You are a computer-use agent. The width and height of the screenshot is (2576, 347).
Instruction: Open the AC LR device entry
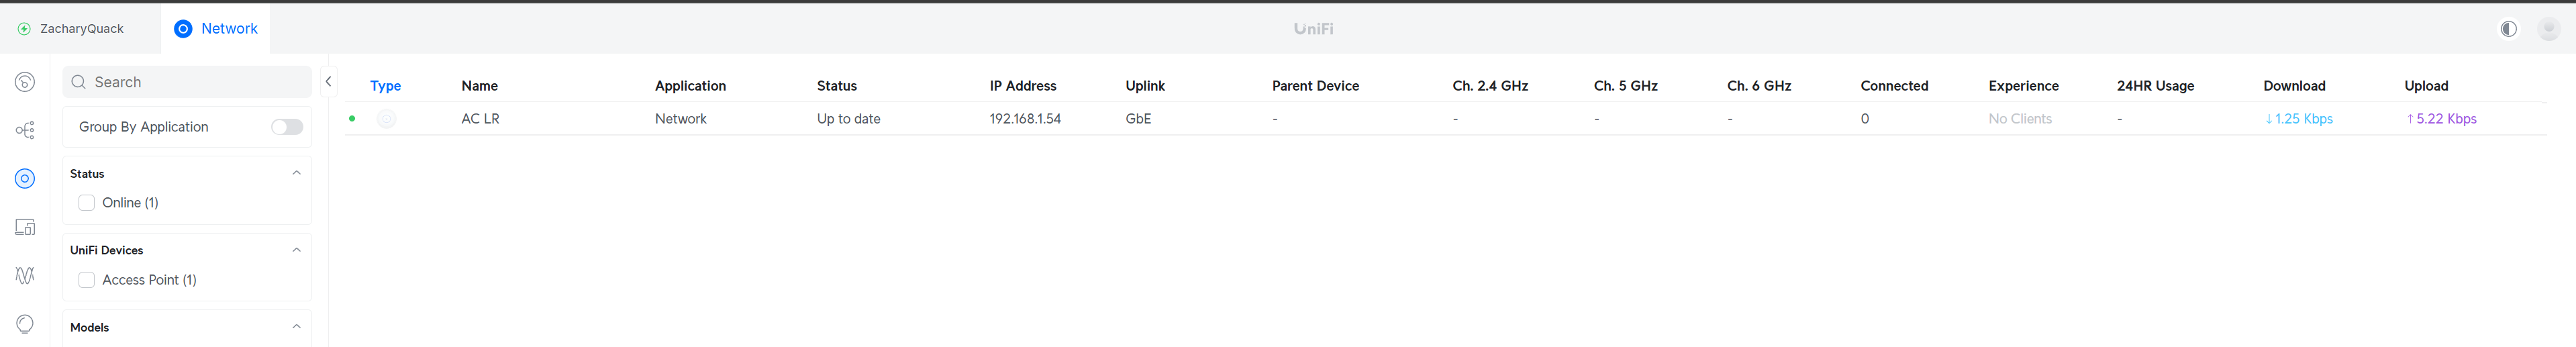480,119
